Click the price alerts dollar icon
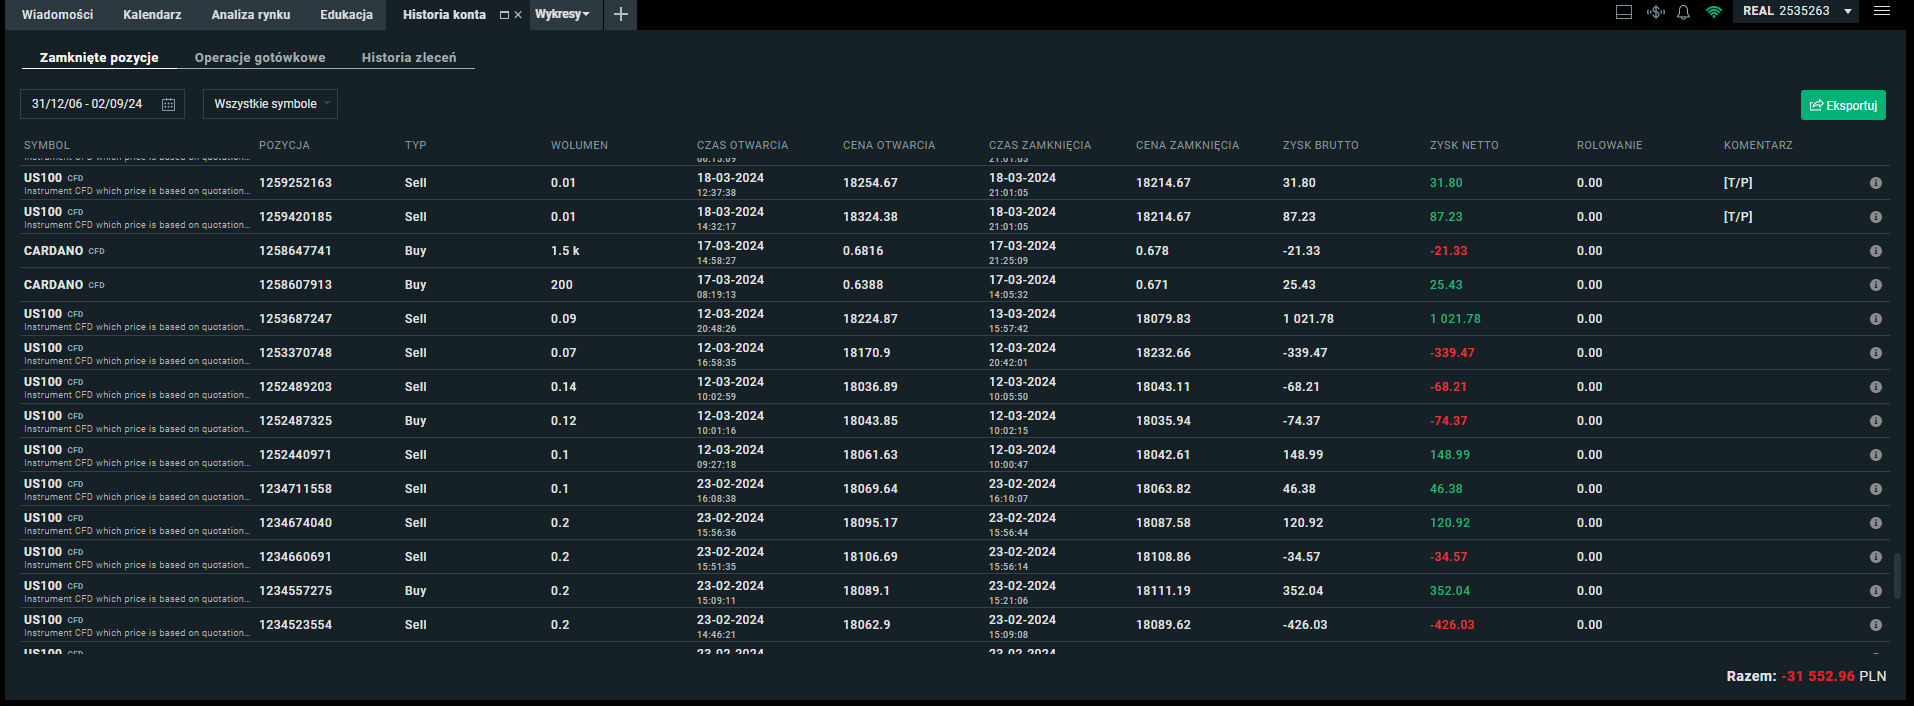Image resolution: width=1914 pixels, height=706 pixels. point(1656,13)
